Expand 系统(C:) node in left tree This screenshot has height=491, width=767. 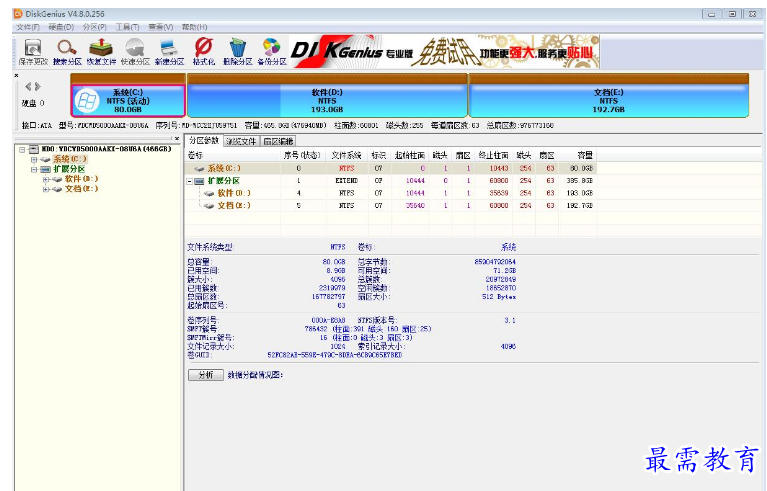[x=34, y=159]
